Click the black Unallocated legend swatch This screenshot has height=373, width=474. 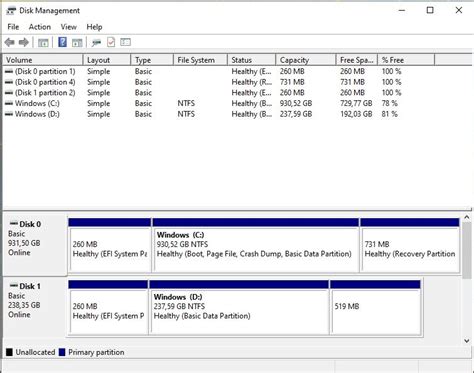click(x=9, y=352)
